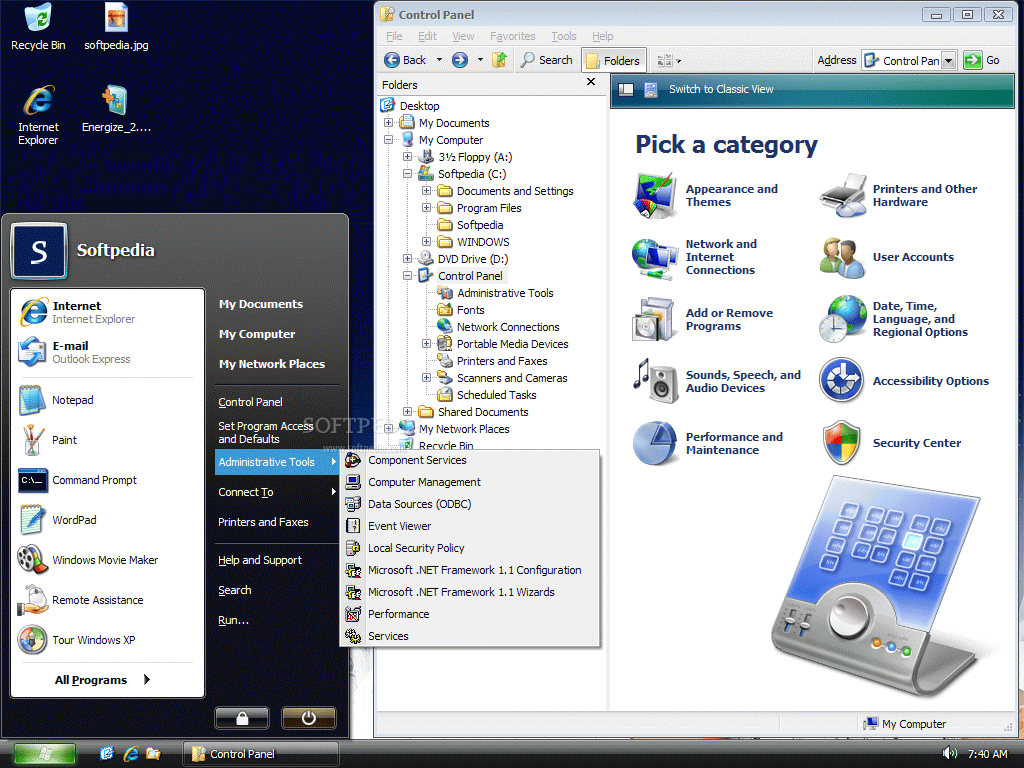Open the Performance and Maintenance icon
1024x768 pixels.
(654, 443)
